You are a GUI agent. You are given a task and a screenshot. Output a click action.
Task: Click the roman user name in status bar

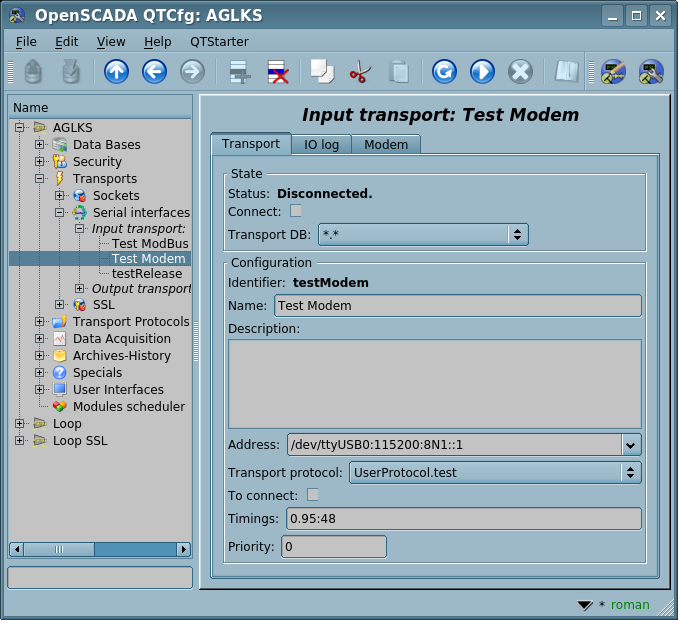[630, 604]
